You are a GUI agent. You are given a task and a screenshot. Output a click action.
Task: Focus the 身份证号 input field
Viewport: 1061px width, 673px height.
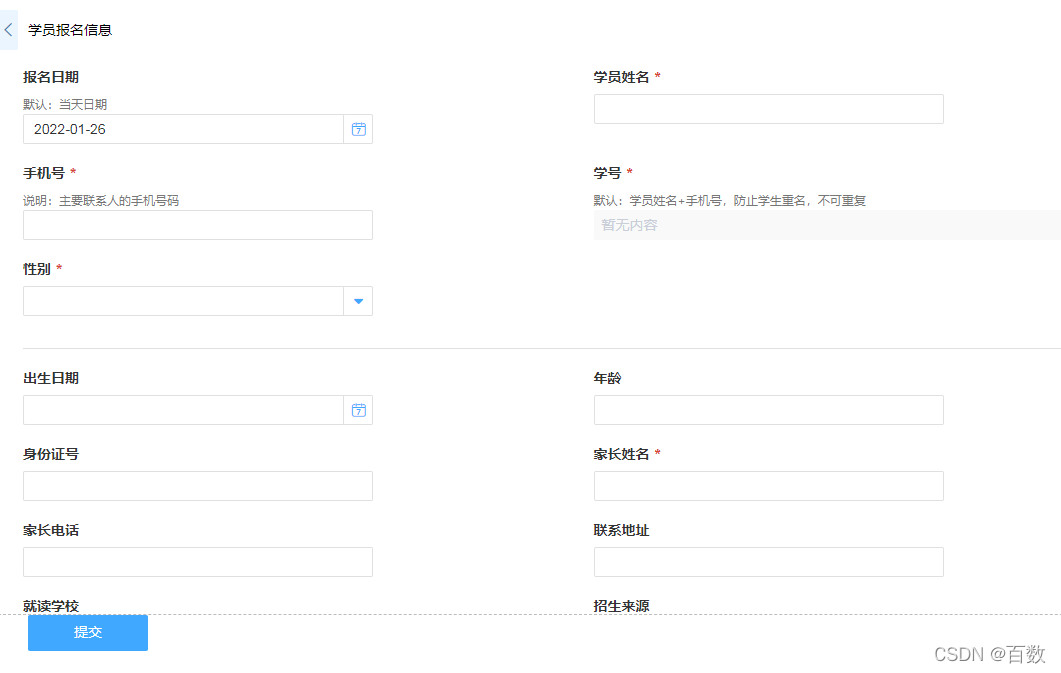click(198, 486)
